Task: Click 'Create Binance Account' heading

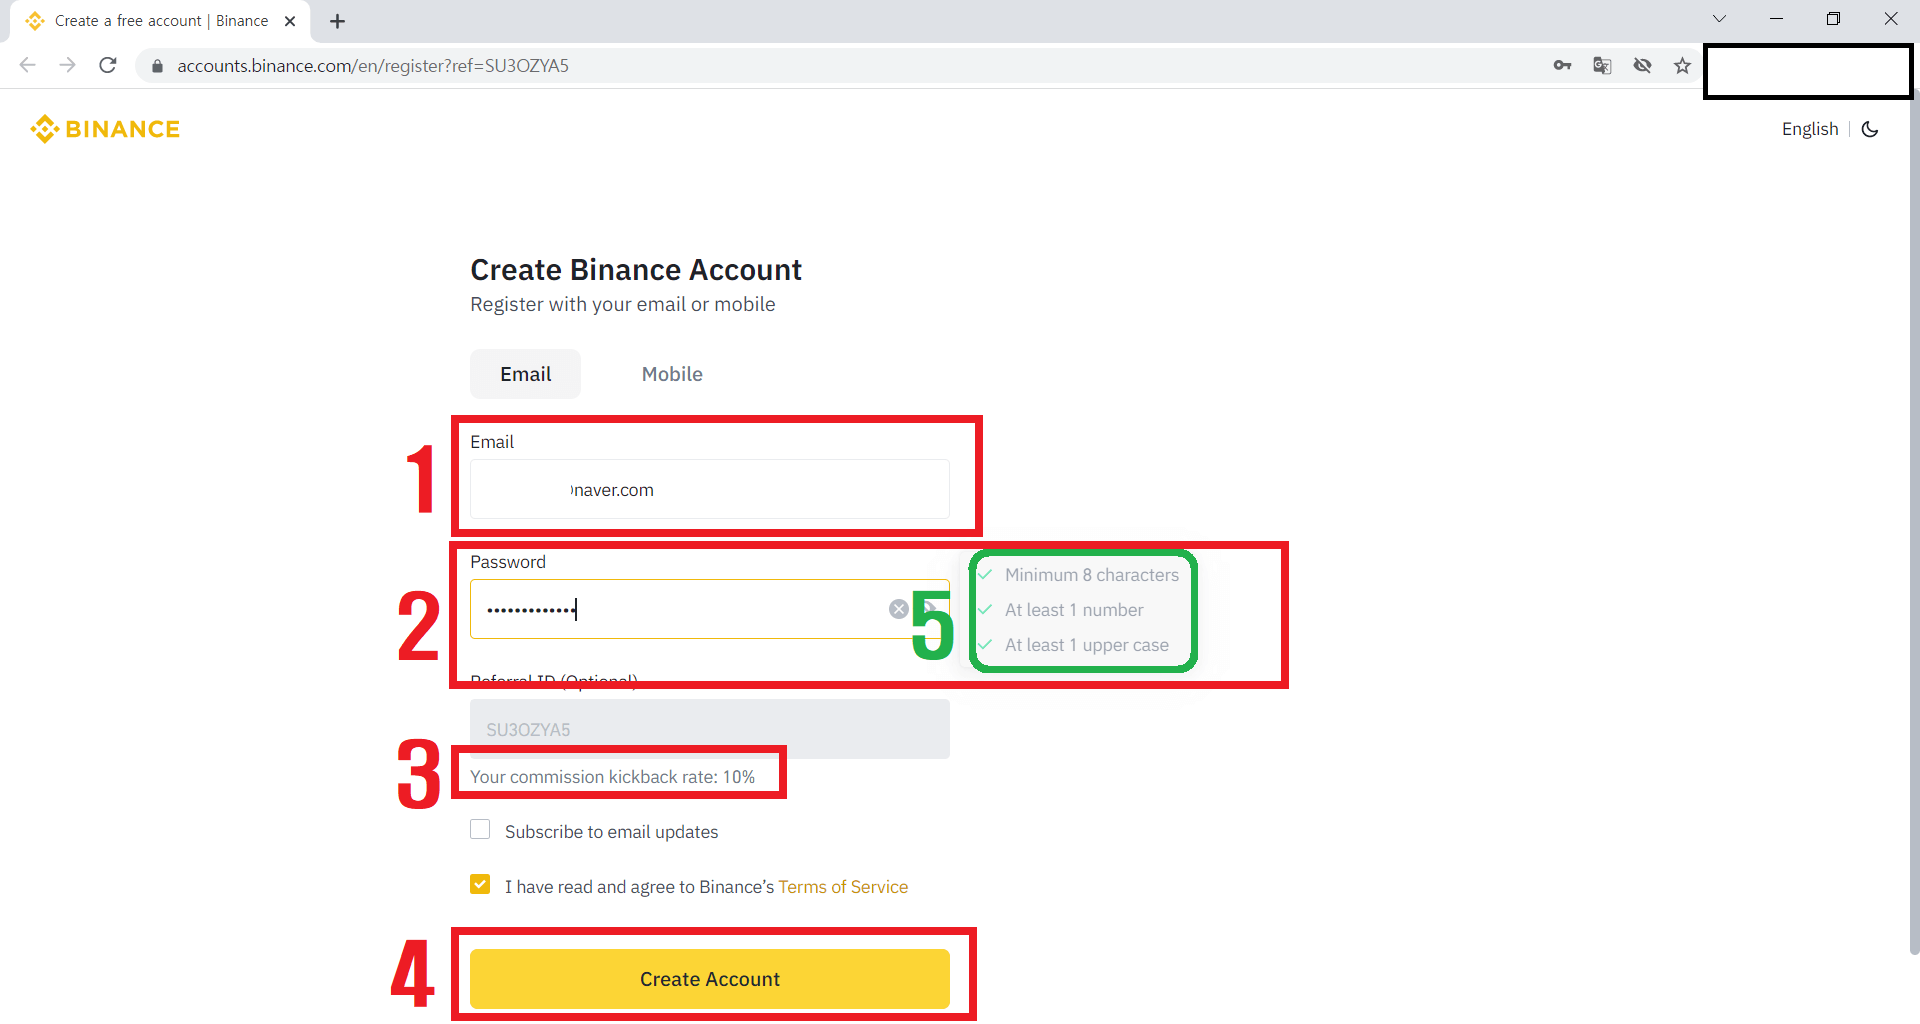Action: [x=636, y=270]
